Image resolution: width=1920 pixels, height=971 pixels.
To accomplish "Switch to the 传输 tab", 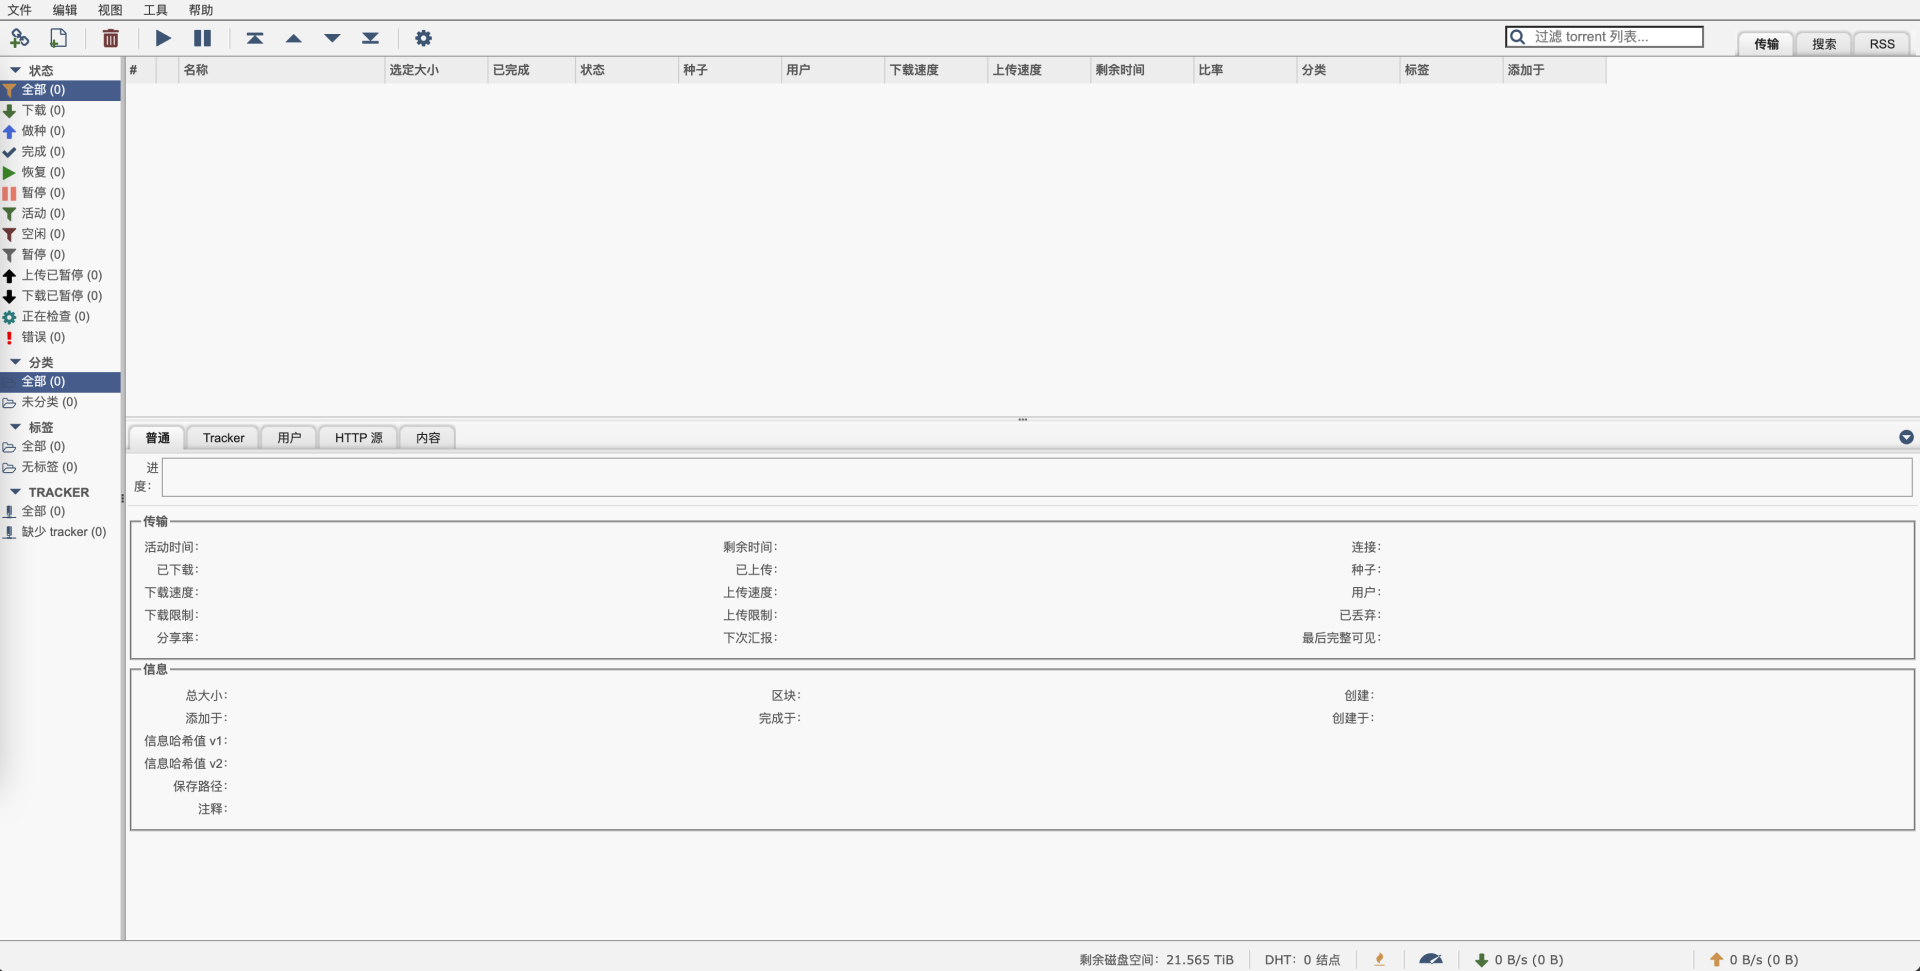I will (1766, 44).
